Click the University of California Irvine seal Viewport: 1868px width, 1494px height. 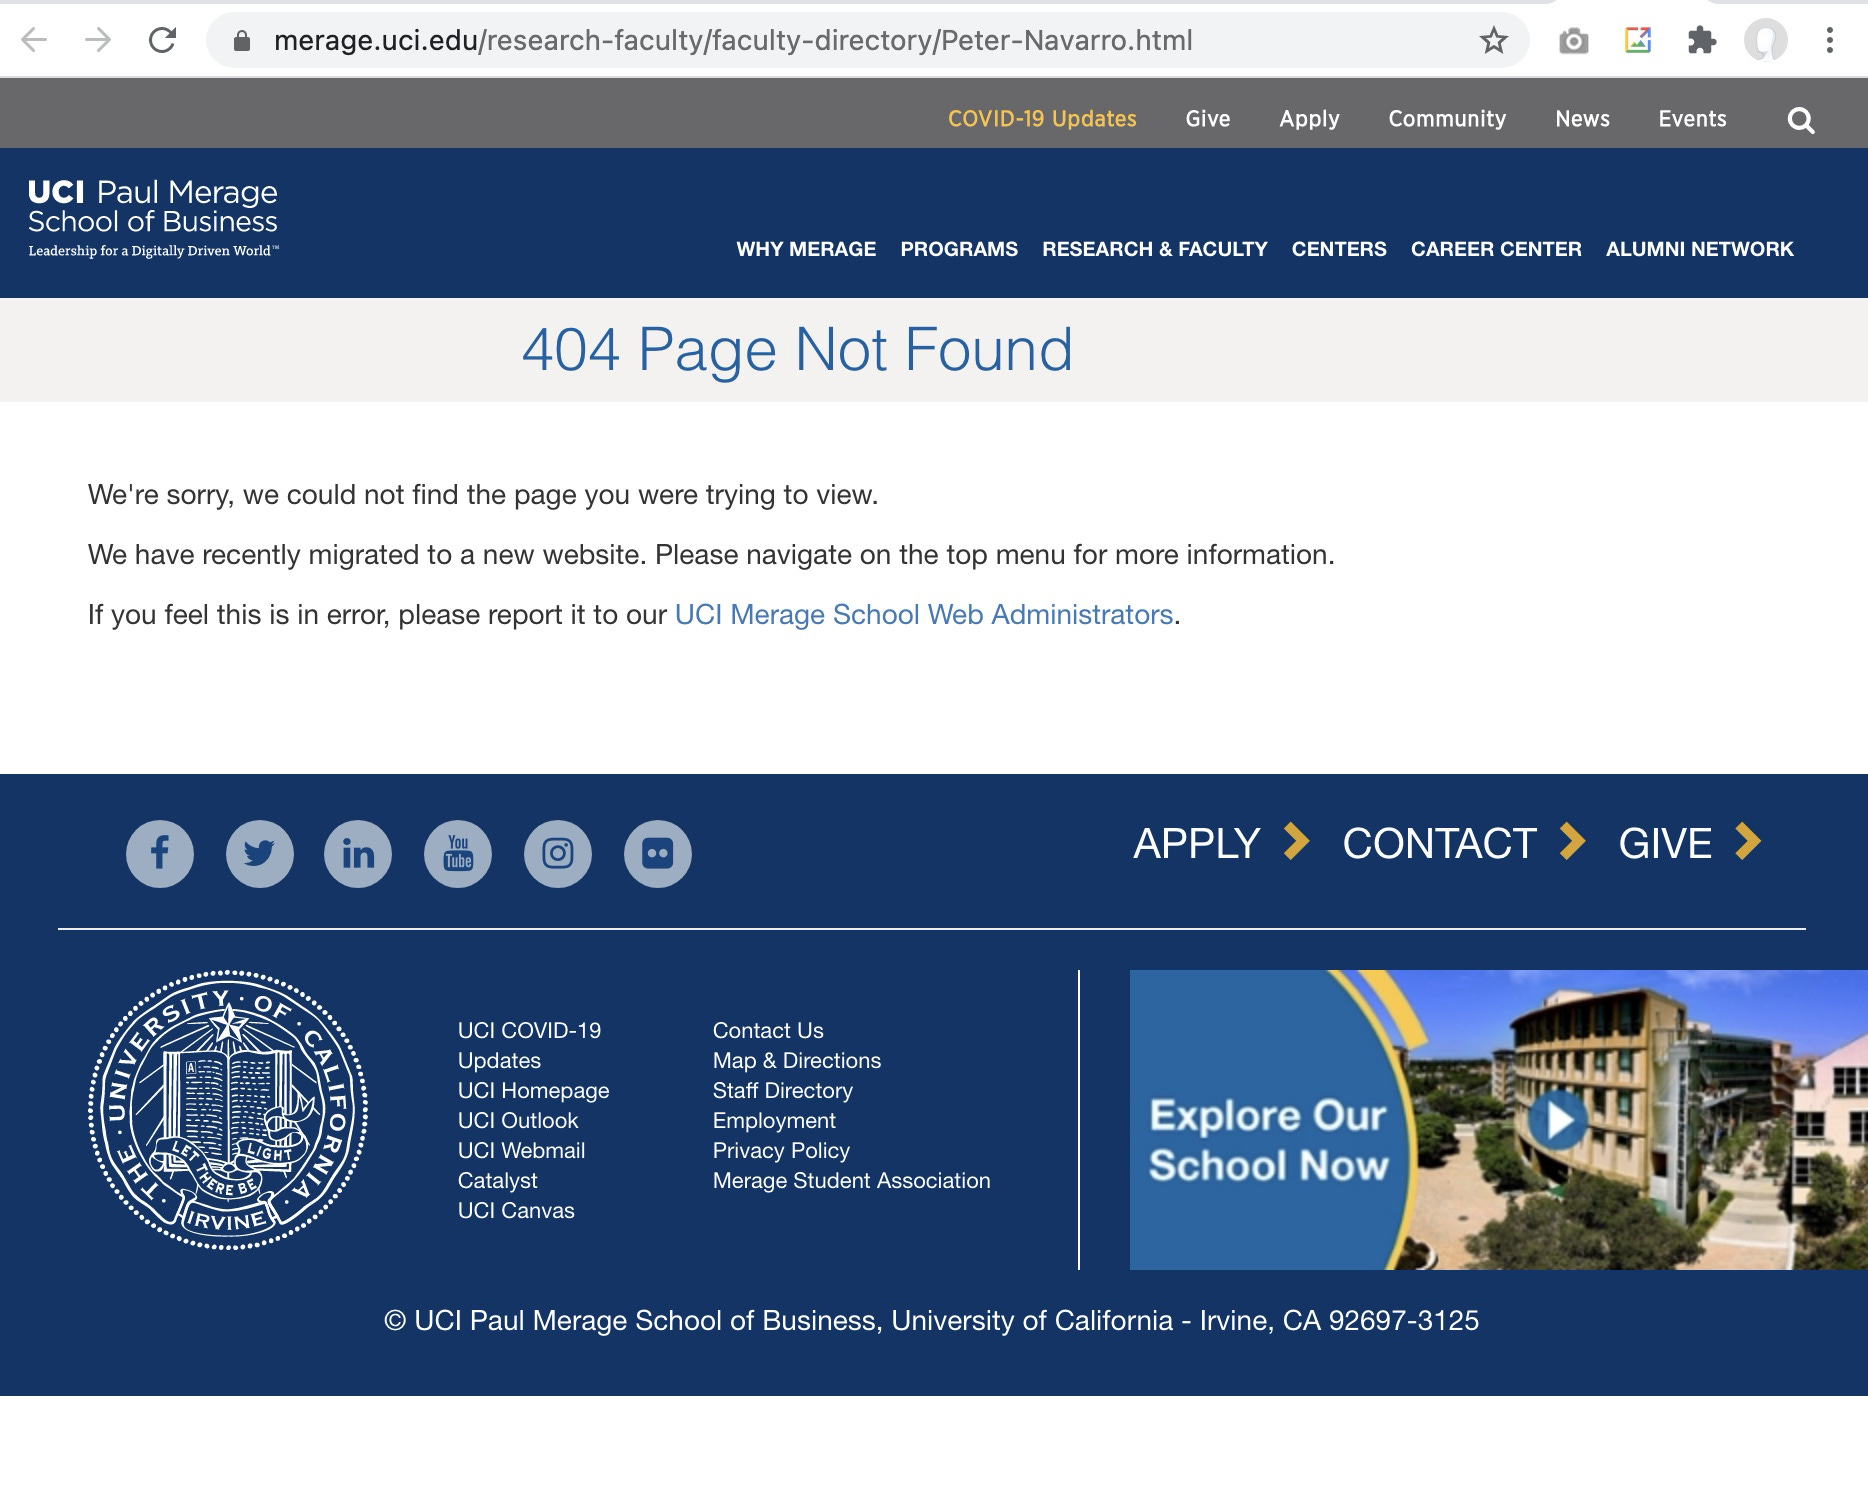(228, 1110)
